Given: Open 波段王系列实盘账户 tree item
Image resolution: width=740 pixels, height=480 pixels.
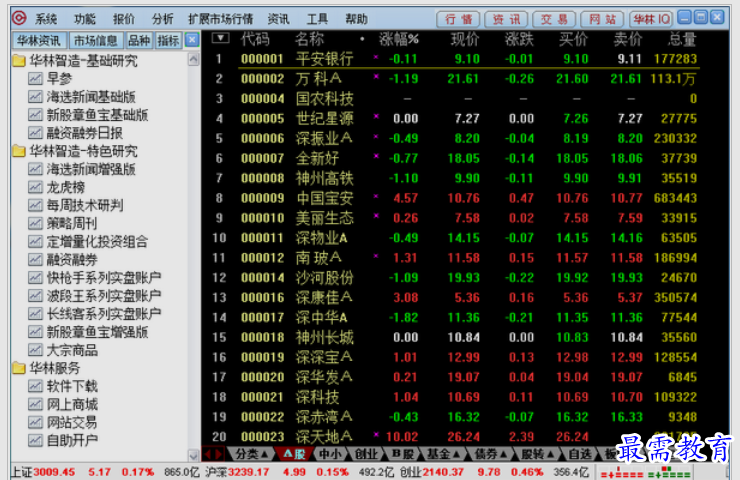Looking at the screenshot, I should tap(103, 296).
